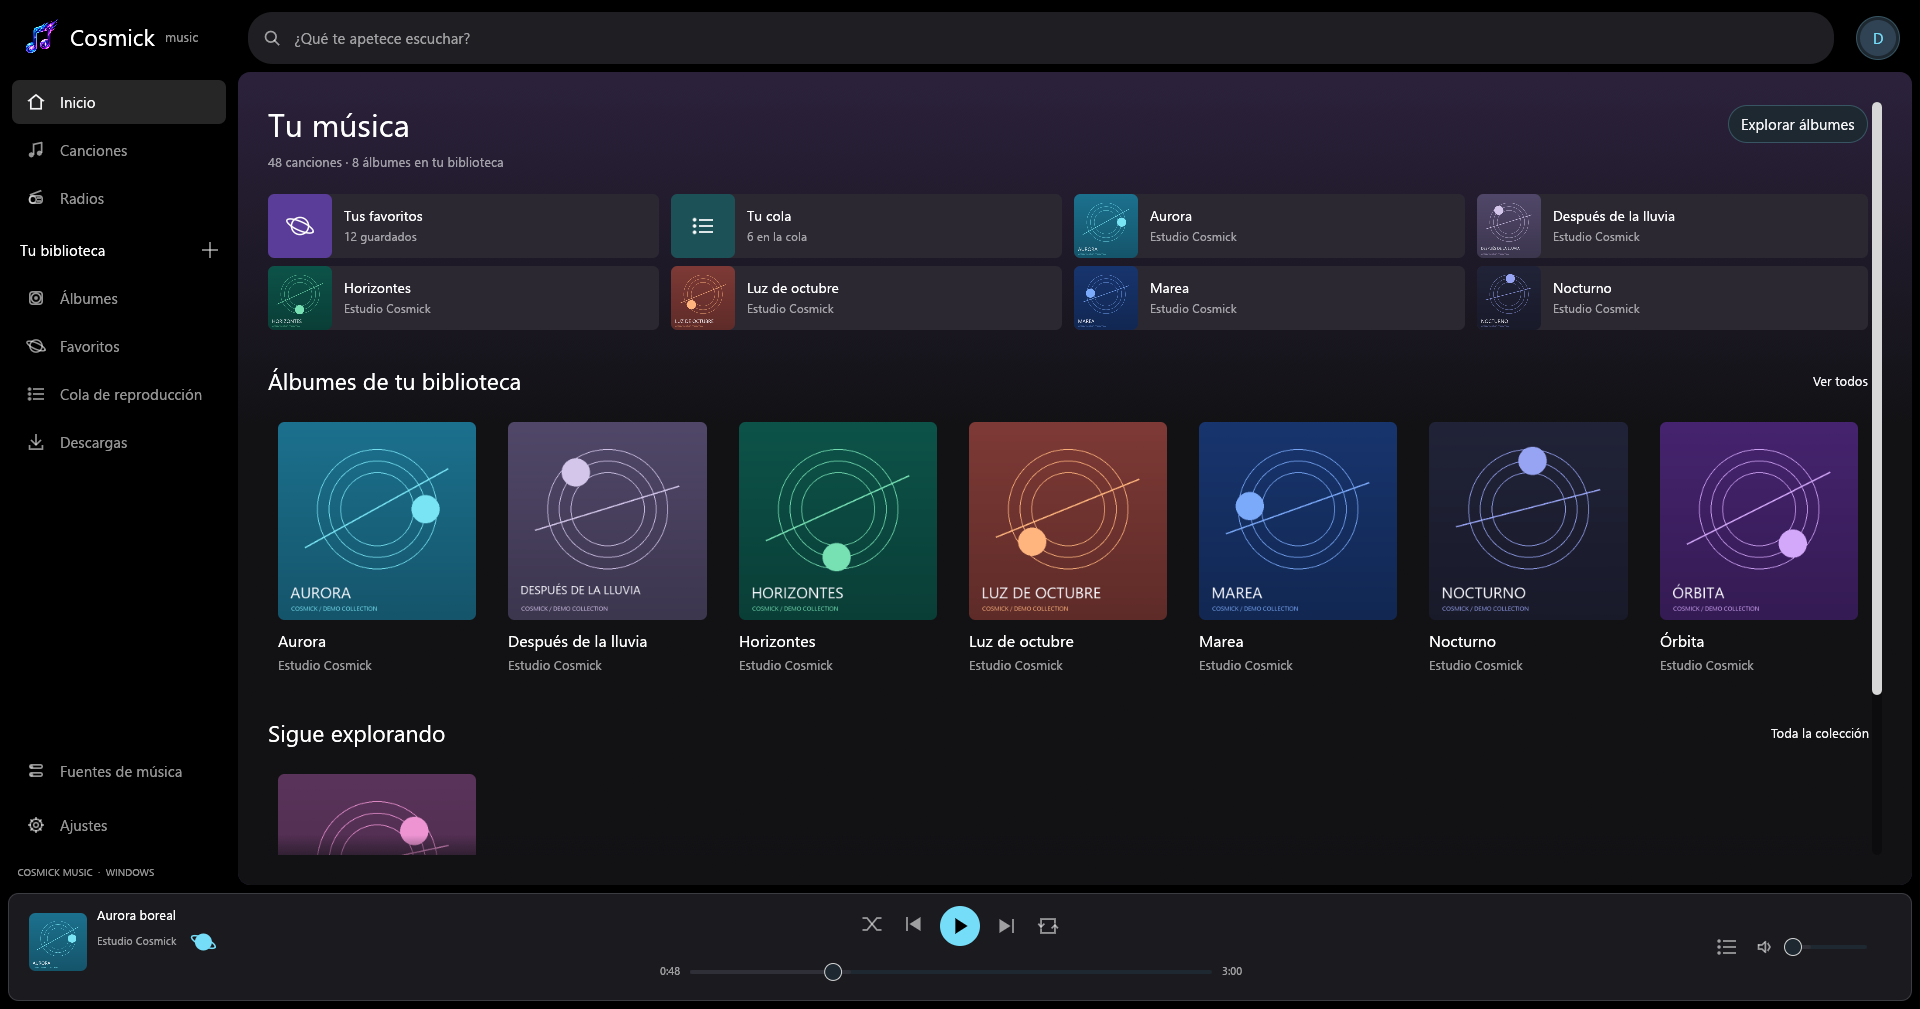Click the volume slider handle
Viewport: 1920px width, 1009px height.
(x=1793, y=947)
